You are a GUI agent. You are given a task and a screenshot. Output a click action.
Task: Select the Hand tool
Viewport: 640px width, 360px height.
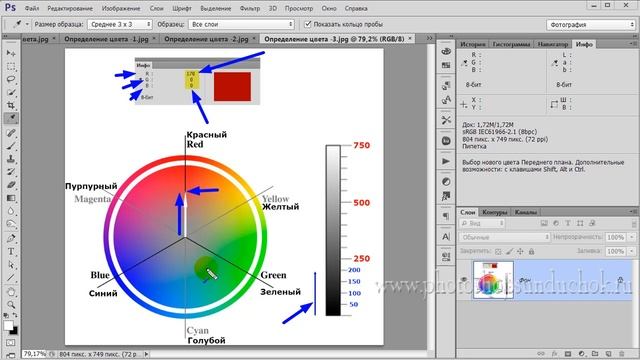pos(11,292)
